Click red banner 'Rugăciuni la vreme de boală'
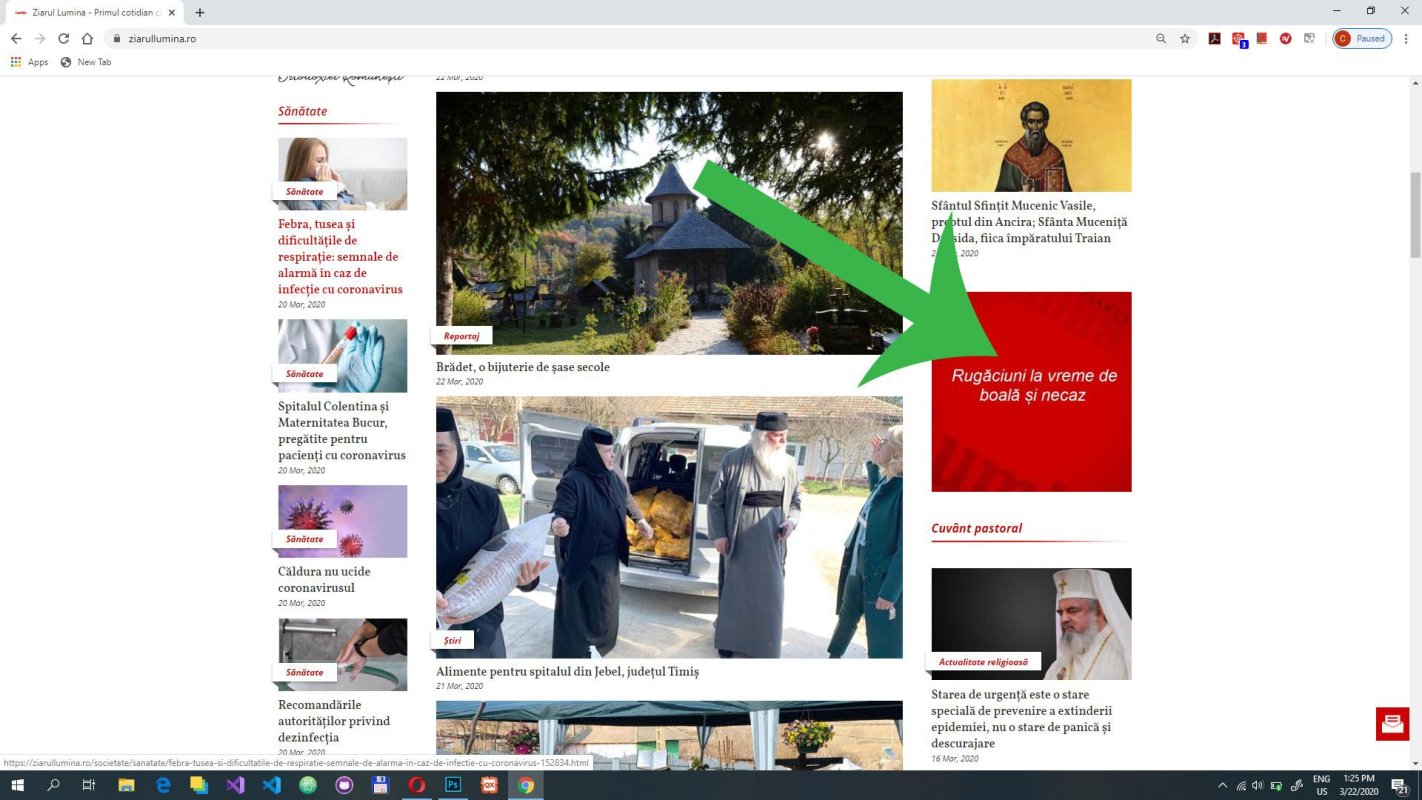This screenshot has width=1422, height=800. coord(1031,392)
